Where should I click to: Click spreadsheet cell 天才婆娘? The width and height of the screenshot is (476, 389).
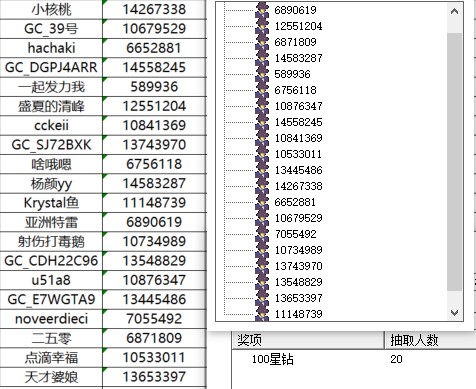[51, 377]
